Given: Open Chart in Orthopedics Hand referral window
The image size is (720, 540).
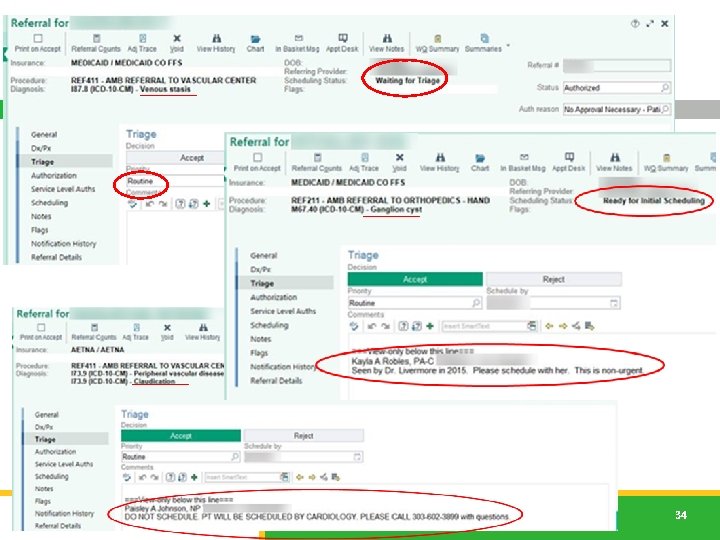Looking at the screenshot, I should (x=480, y=163).
